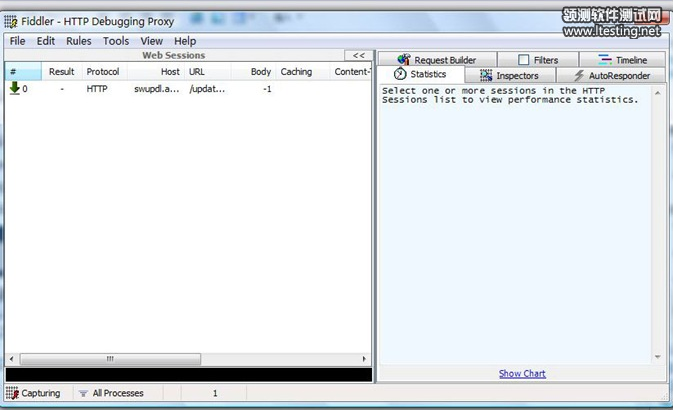Click the Capturing icon in status bar
Viewport: 673px width, 410px height.
coord(12,393)
